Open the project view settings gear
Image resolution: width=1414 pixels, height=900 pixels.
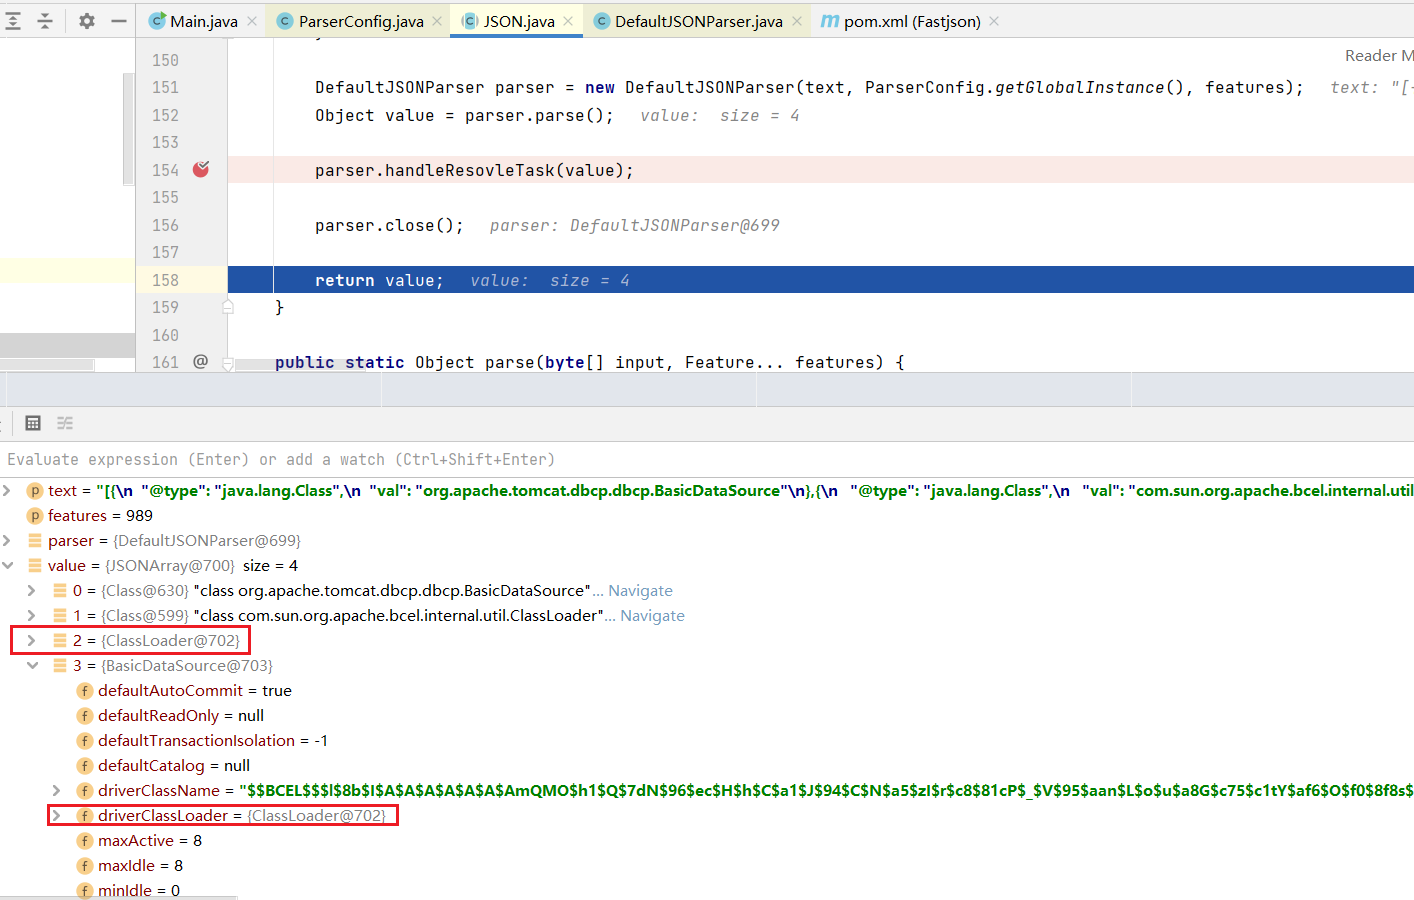click(x=87, y=21)
